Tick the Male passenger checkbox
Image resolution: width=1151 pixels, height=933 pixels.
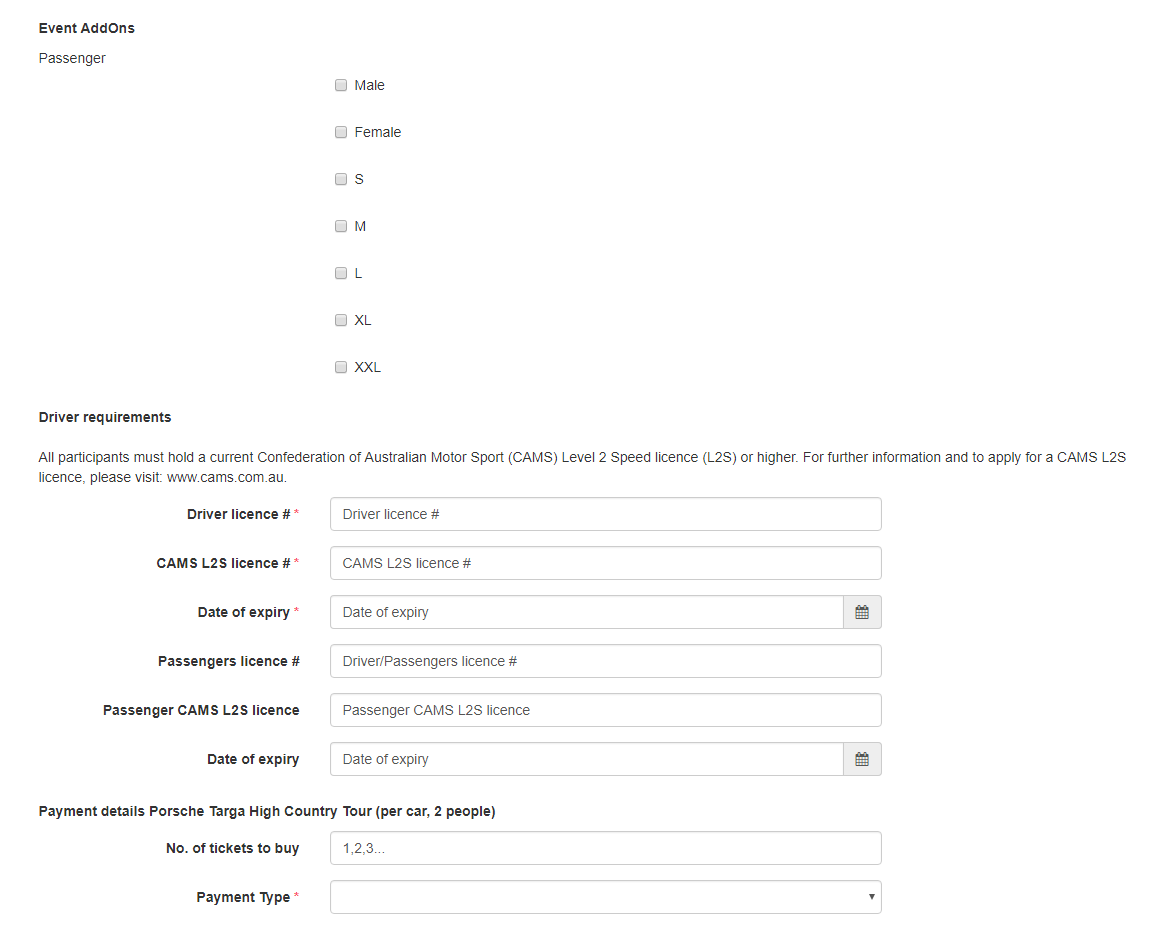tap(341, 85)
